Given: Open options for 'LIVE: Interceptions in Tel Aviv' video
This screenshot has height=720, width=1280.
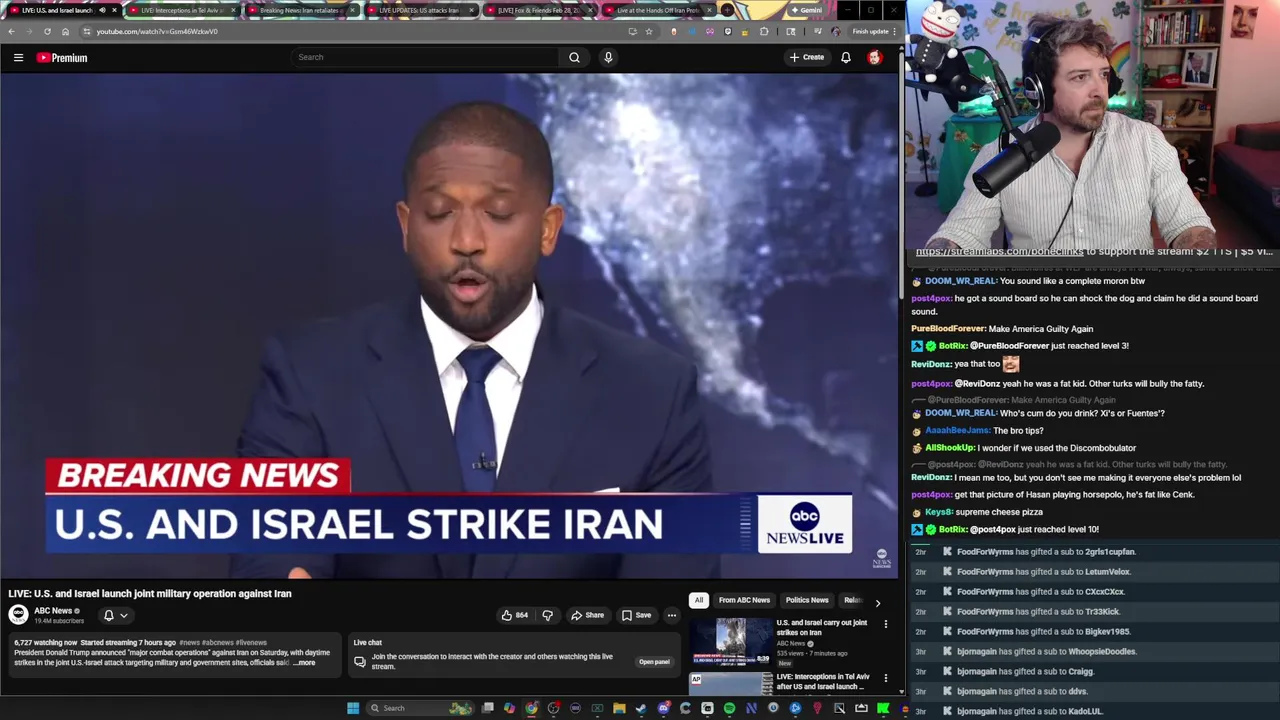Looking at the screenshot, I should click(x=885, y=678).
